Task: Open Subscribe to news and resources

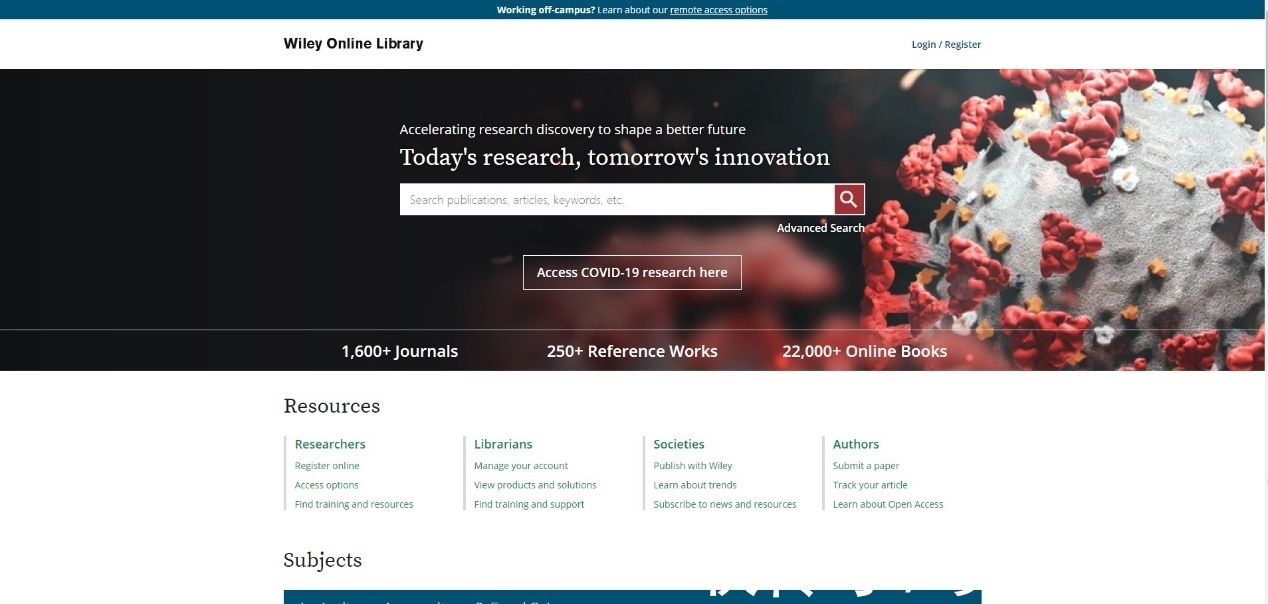Action: click(x=725, y=505)
